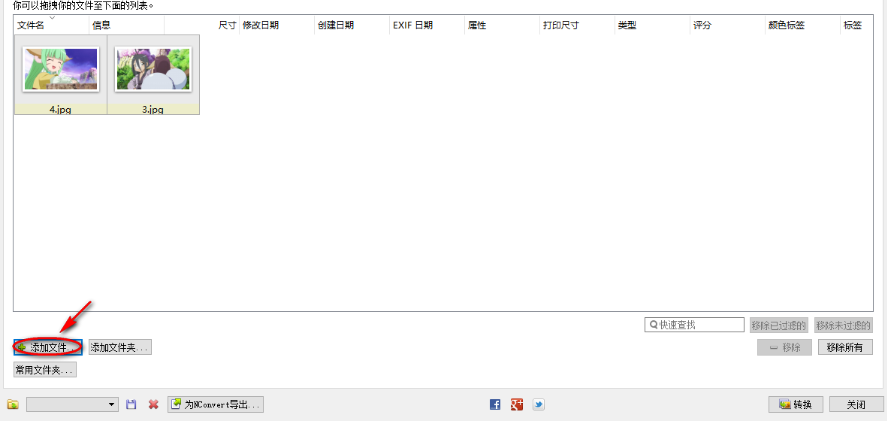The image size is (887, 421).
Task: Click 为NConvert导出 export button
Action: coord(216,405)
